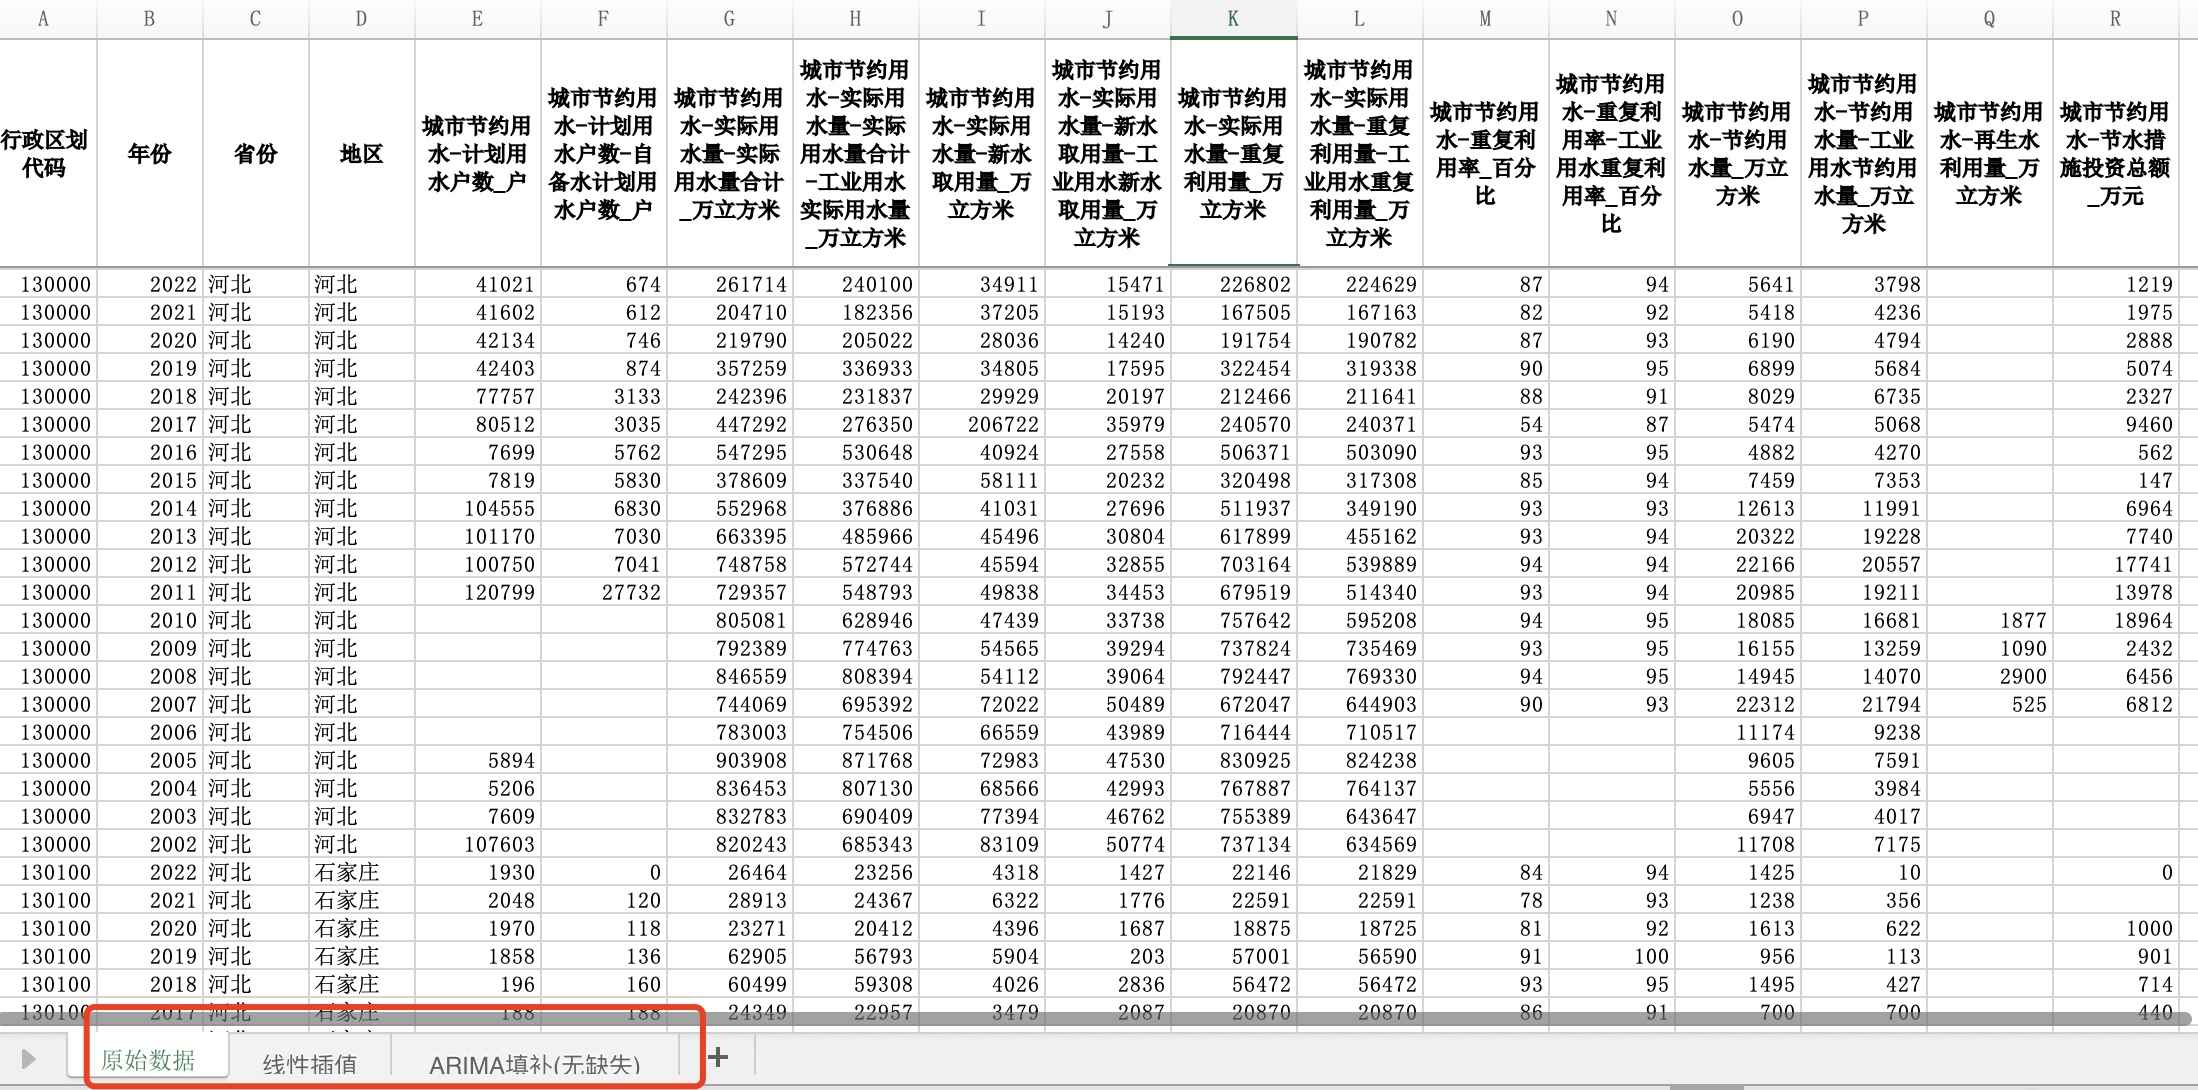
Task: Select the 省份 header cell
Action: pyautogui.click(x=255, y=154)
